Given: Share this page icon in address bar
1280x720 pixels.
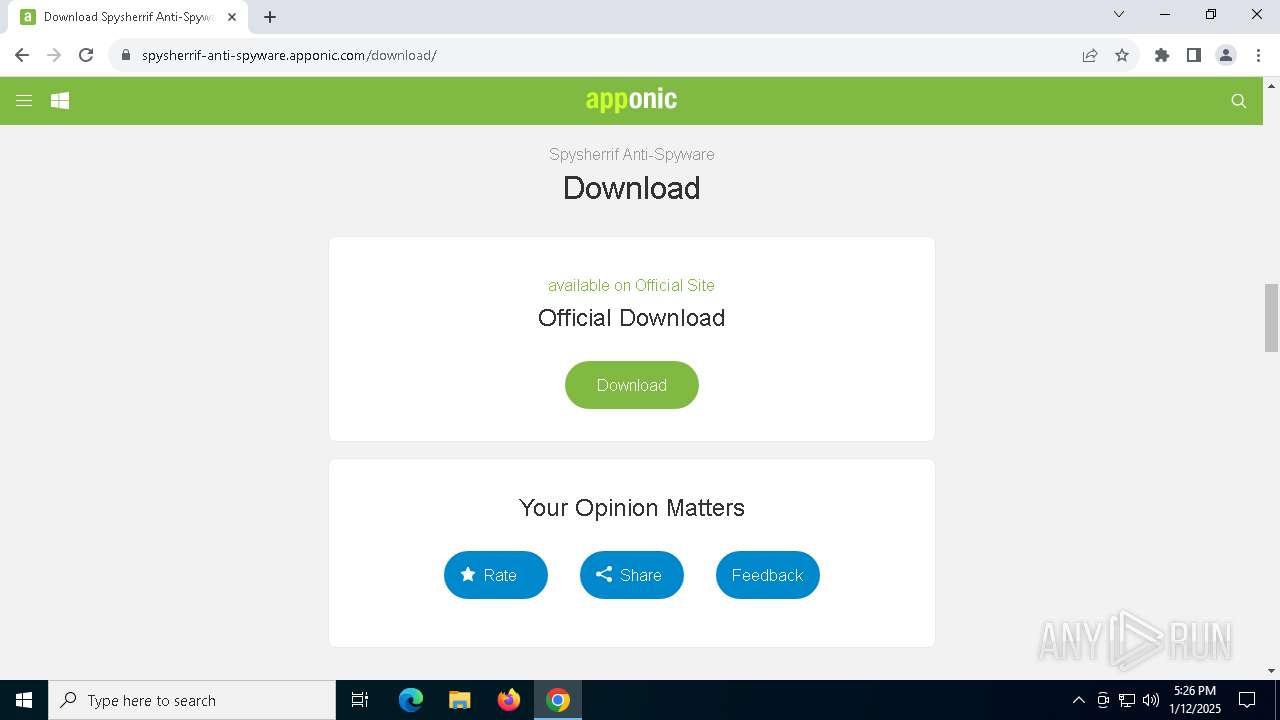Looking at the screenshot, I should click(x=1090, y=55).
